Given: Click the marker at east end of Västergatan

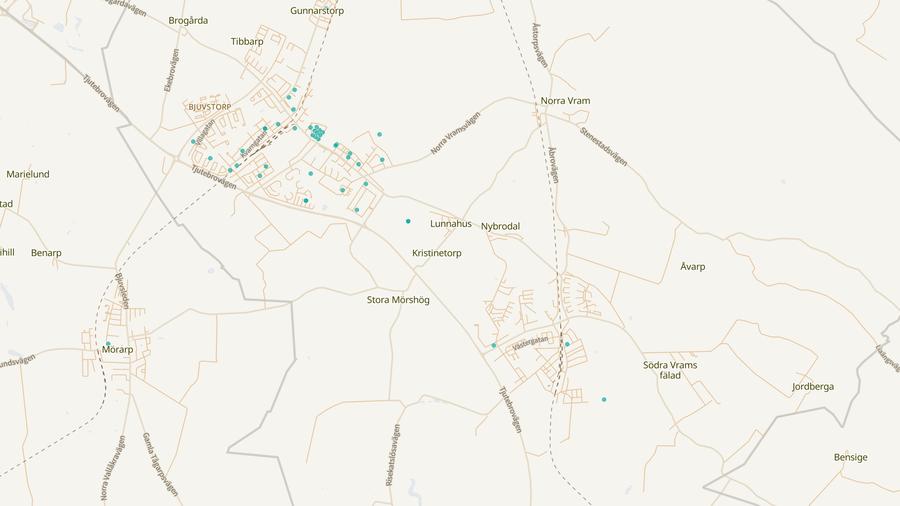Looking at the screenshot, I should (567, 344).
